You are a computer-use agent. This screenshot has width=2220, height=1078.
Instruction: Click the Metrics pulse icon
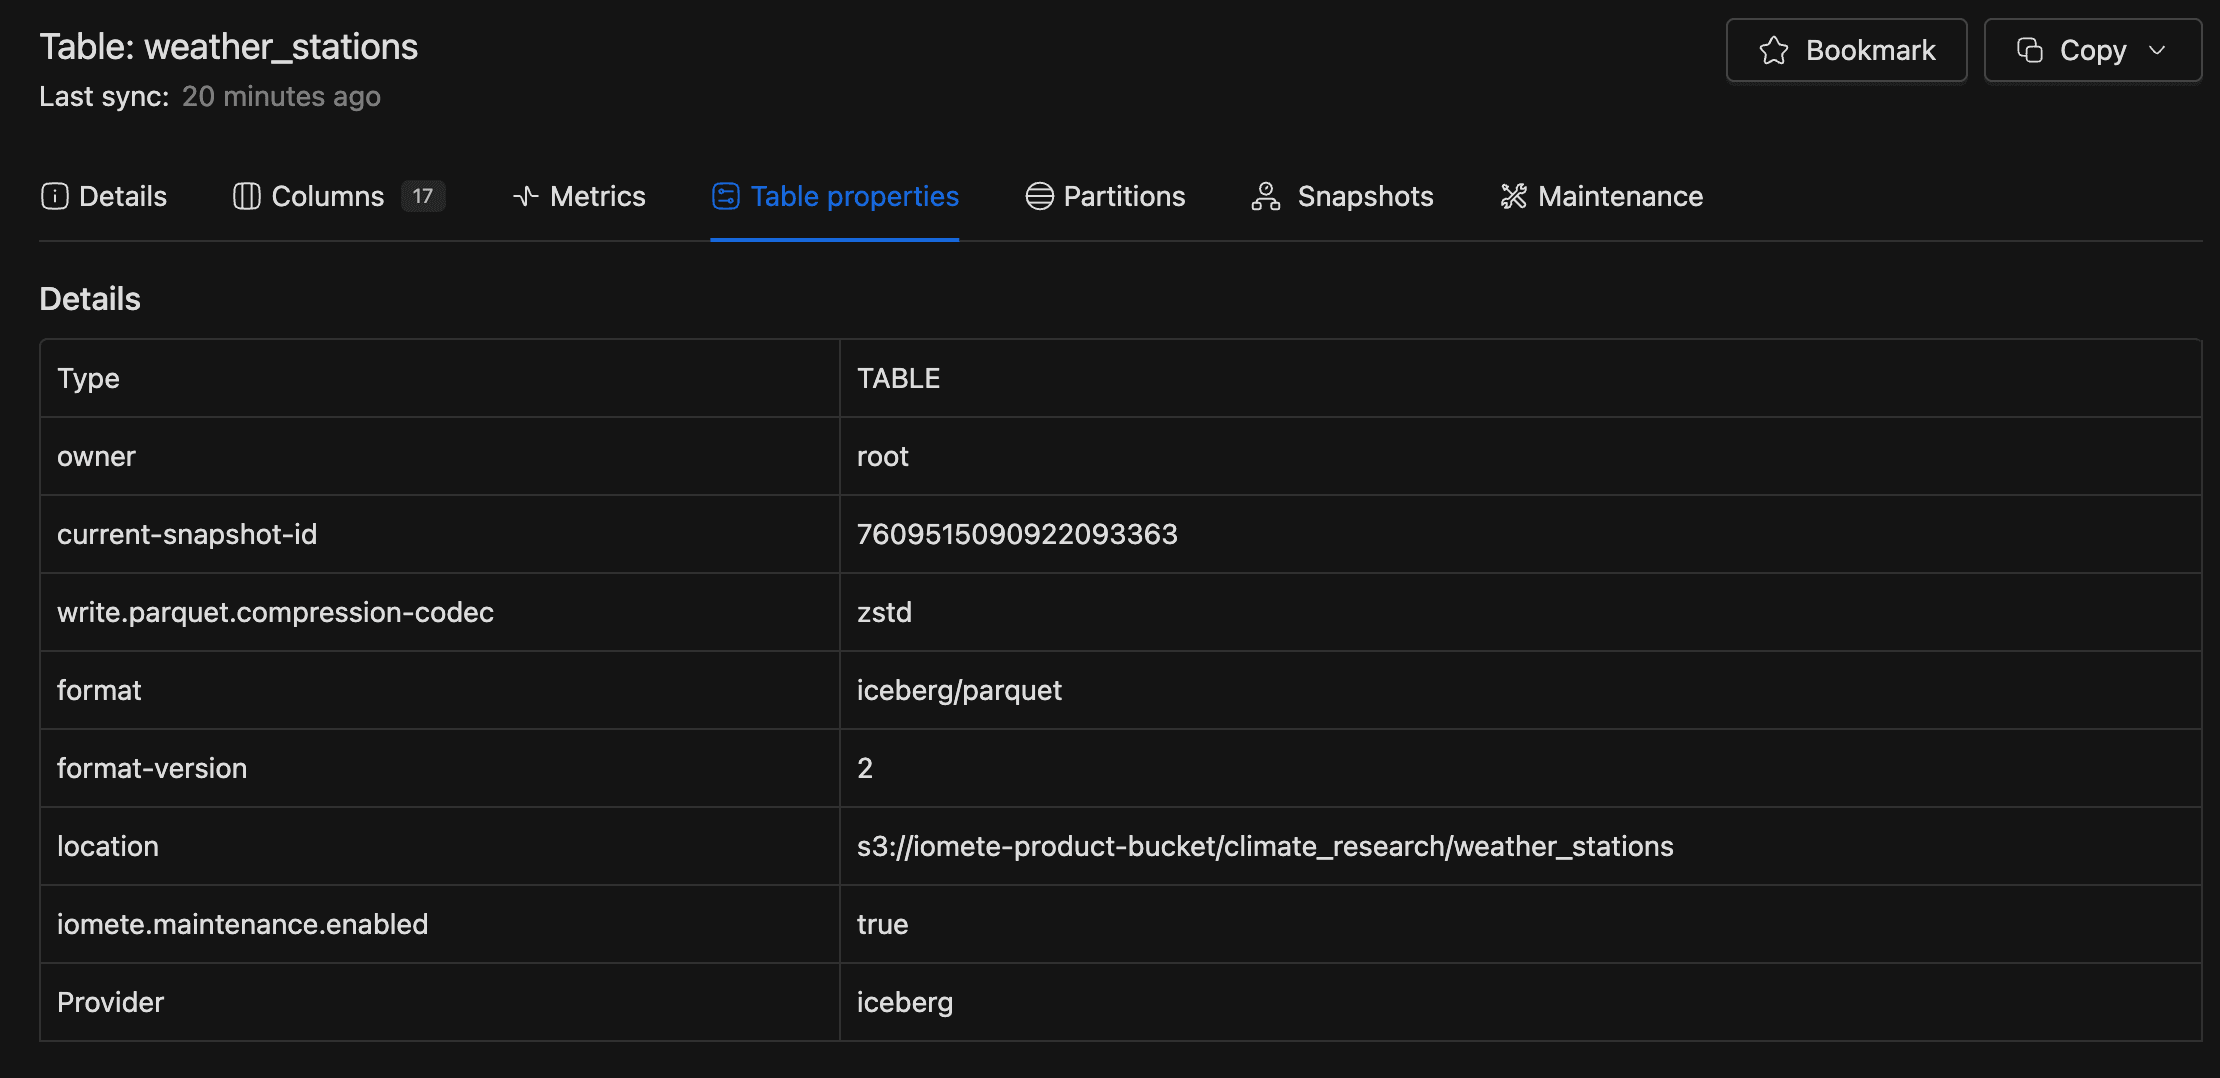(x=525, y=196)
